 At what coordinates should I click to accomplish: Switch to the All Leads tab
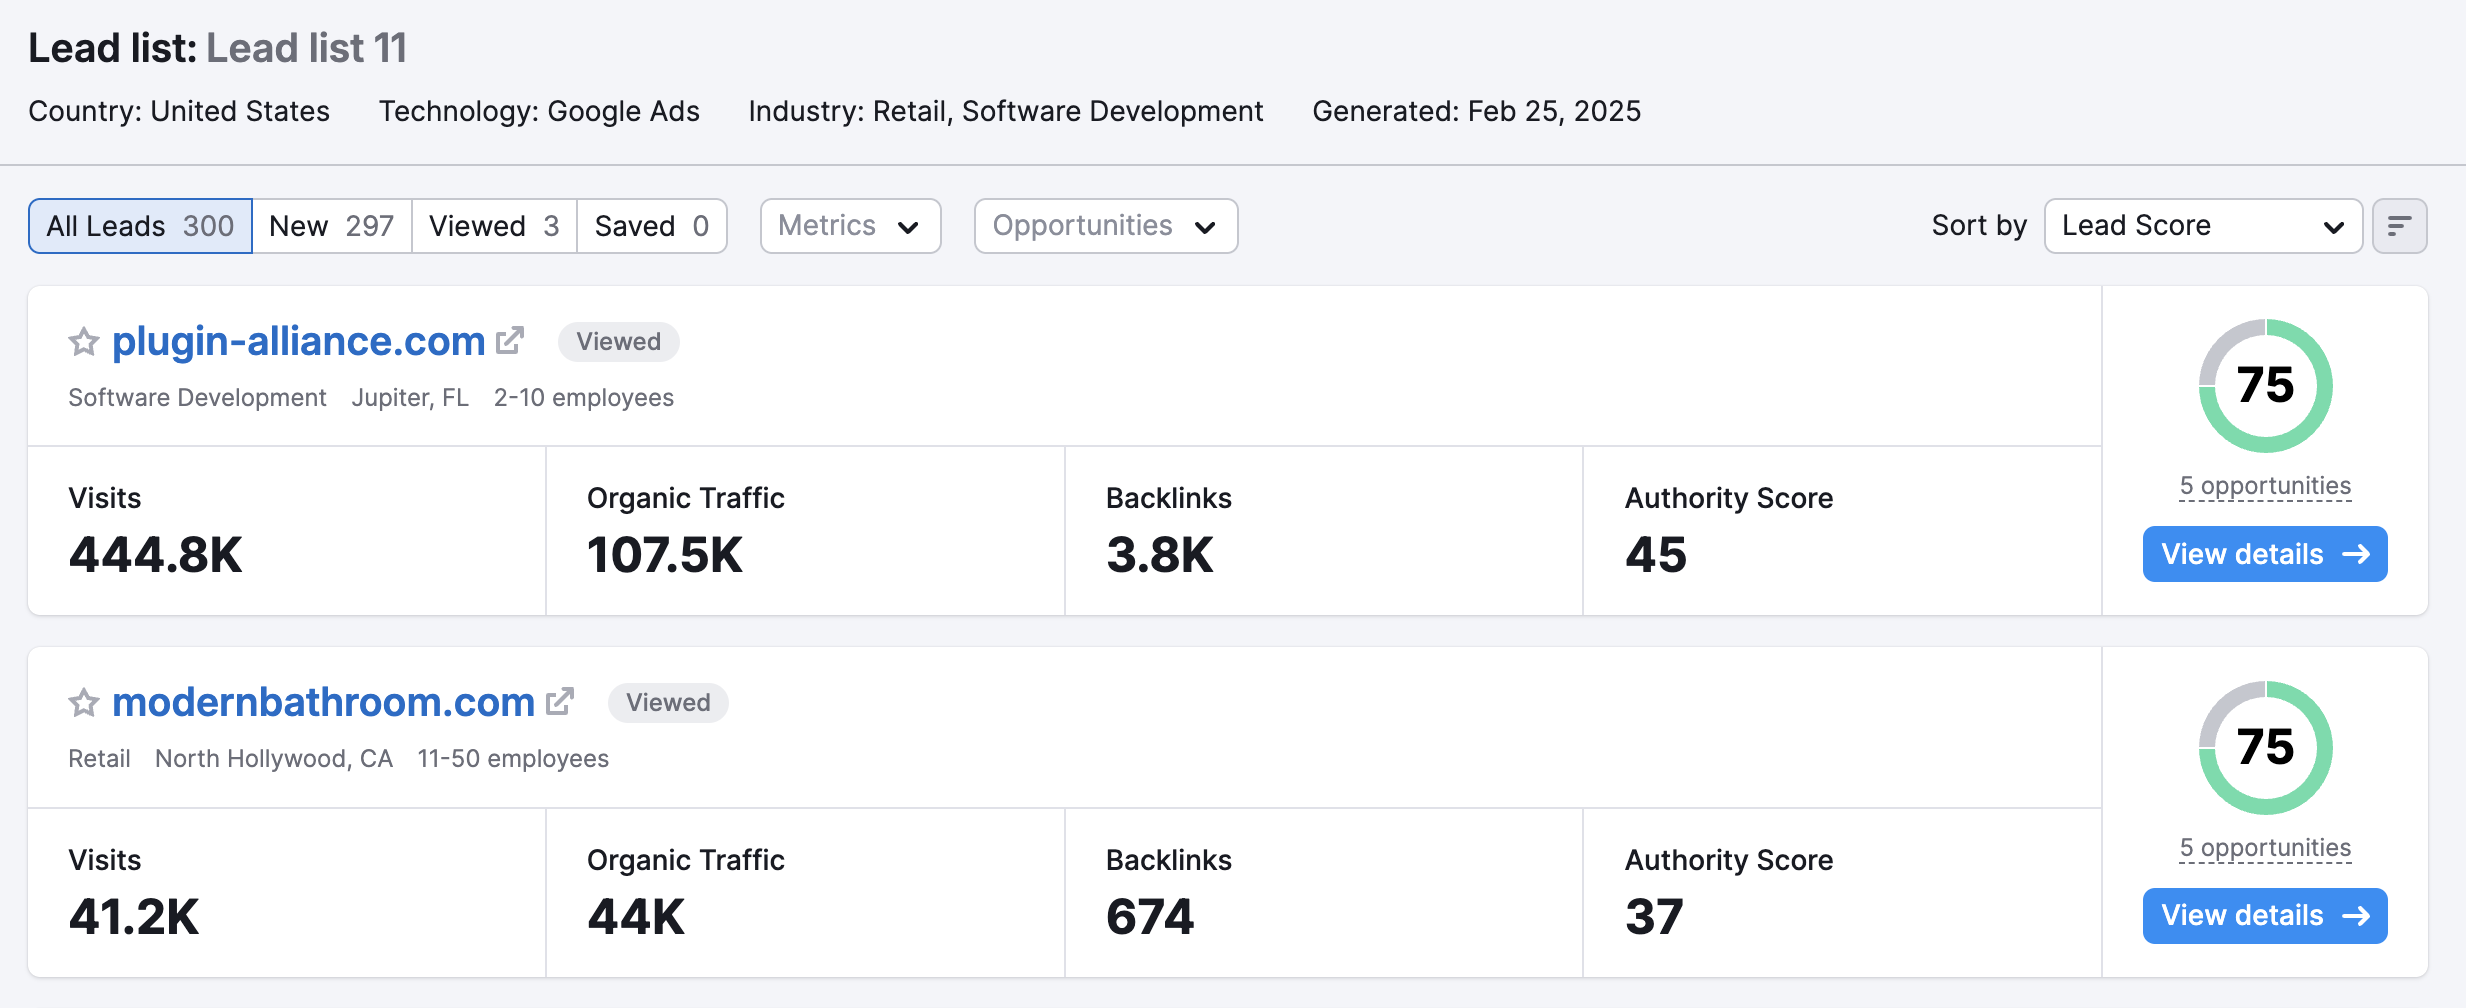click(x=140, y=226)
